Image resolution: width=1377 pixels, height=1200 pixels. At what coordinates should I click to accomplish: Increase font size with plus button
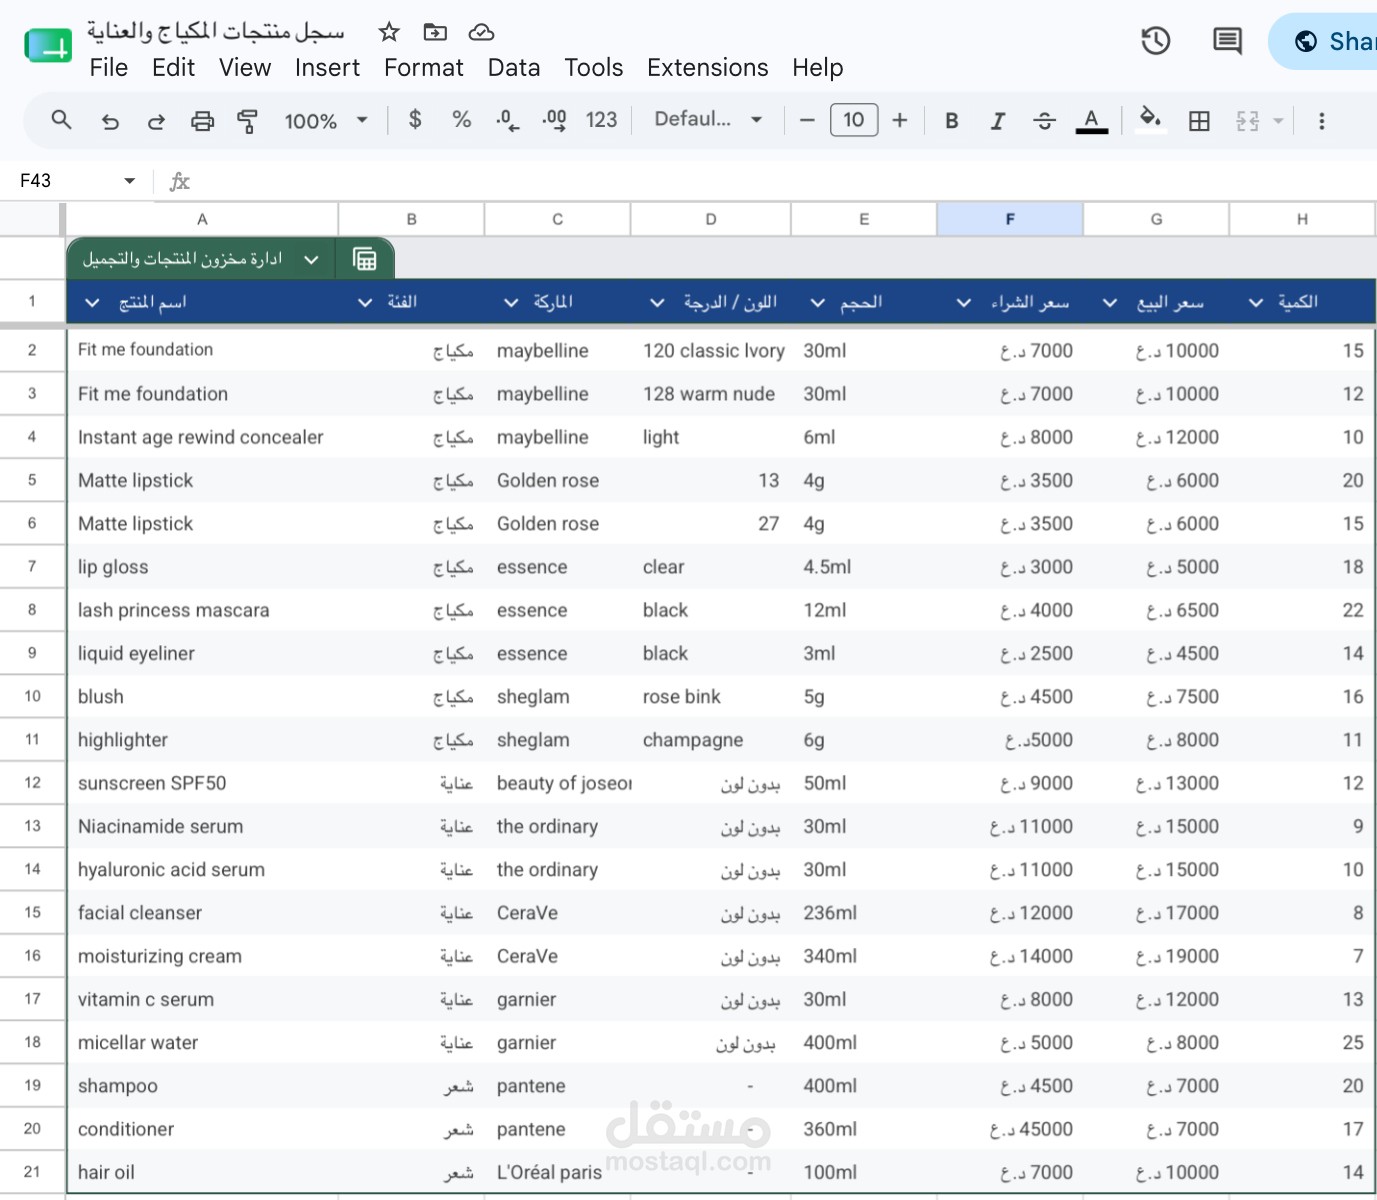tap(900, 120)
